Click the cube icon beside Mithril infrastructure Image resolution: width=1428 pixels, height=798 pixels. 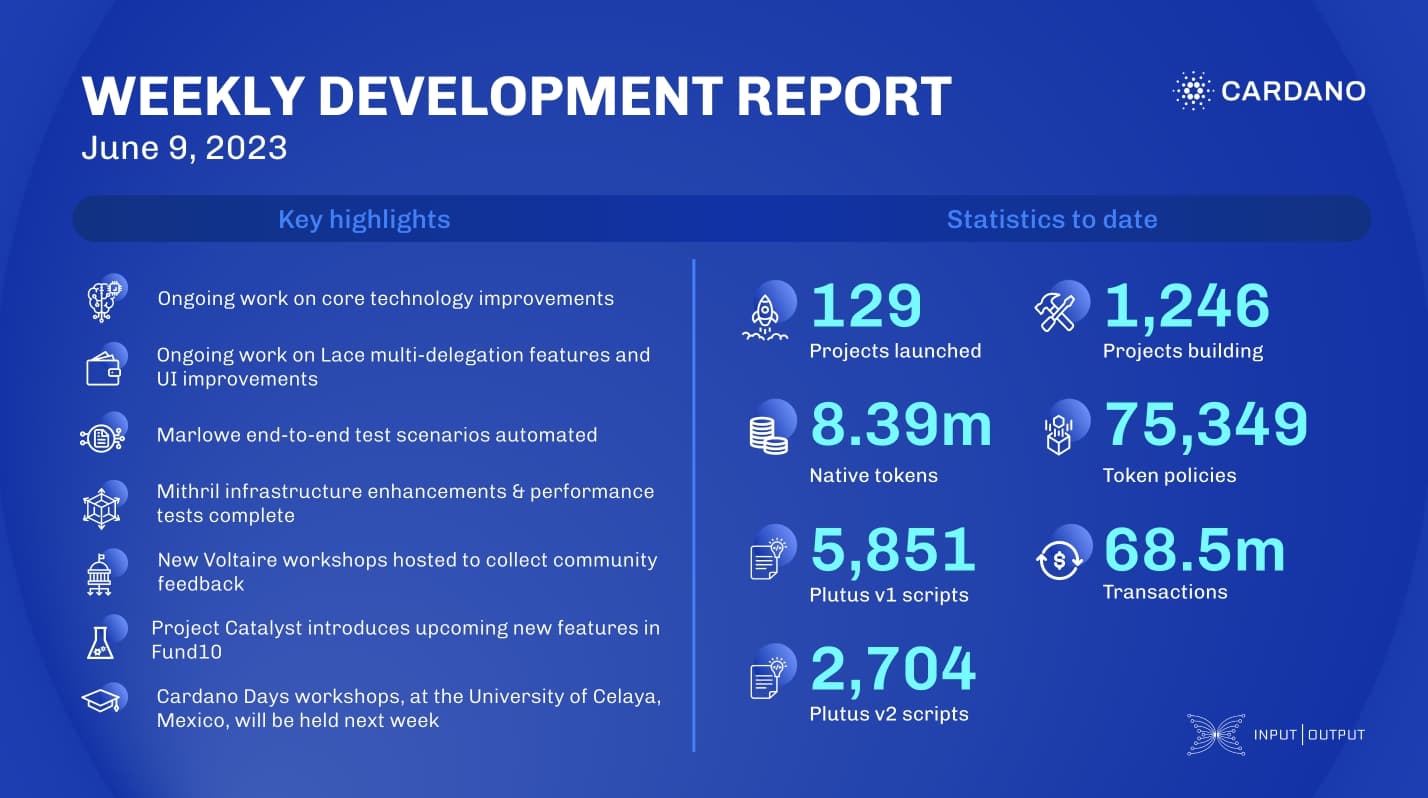pyautogui.click(x=102, y=506)
